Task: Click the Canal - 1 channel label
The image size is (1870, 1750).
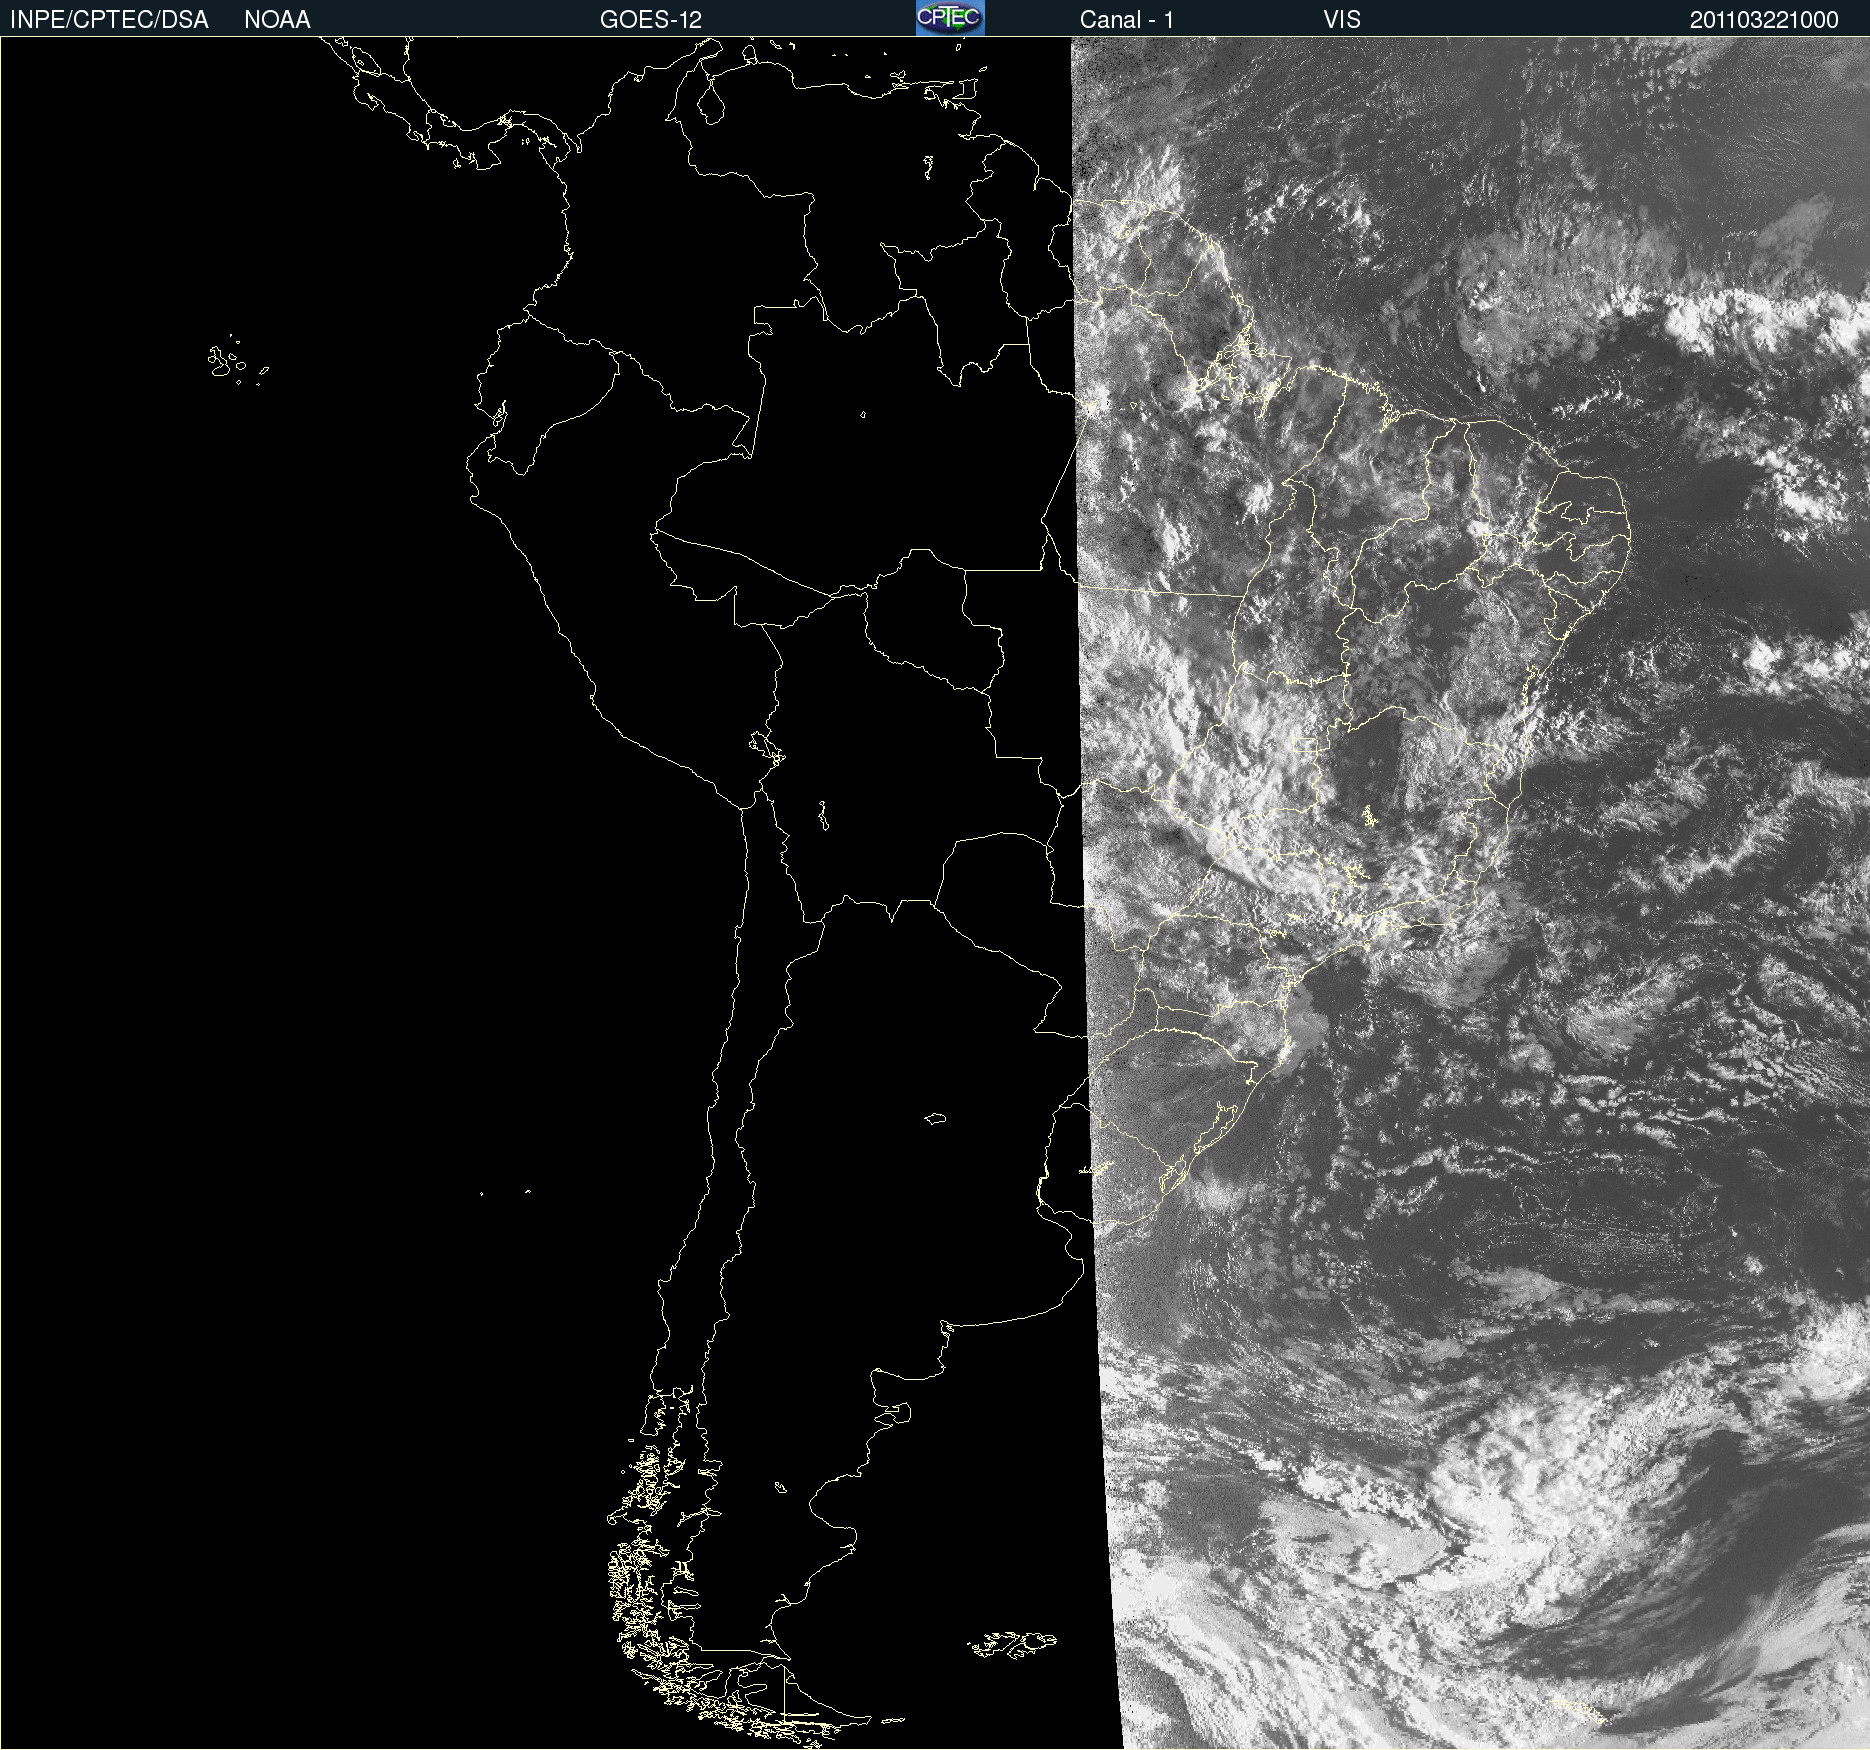Action: point(1127,20)
